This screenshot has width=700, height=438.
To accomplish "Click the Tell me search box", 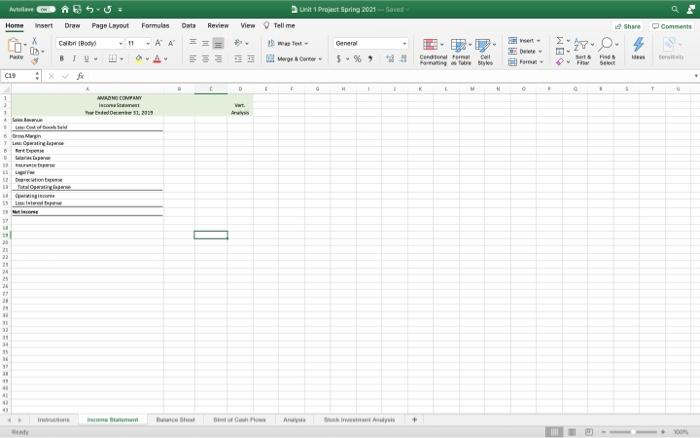I will pos(279,25).
